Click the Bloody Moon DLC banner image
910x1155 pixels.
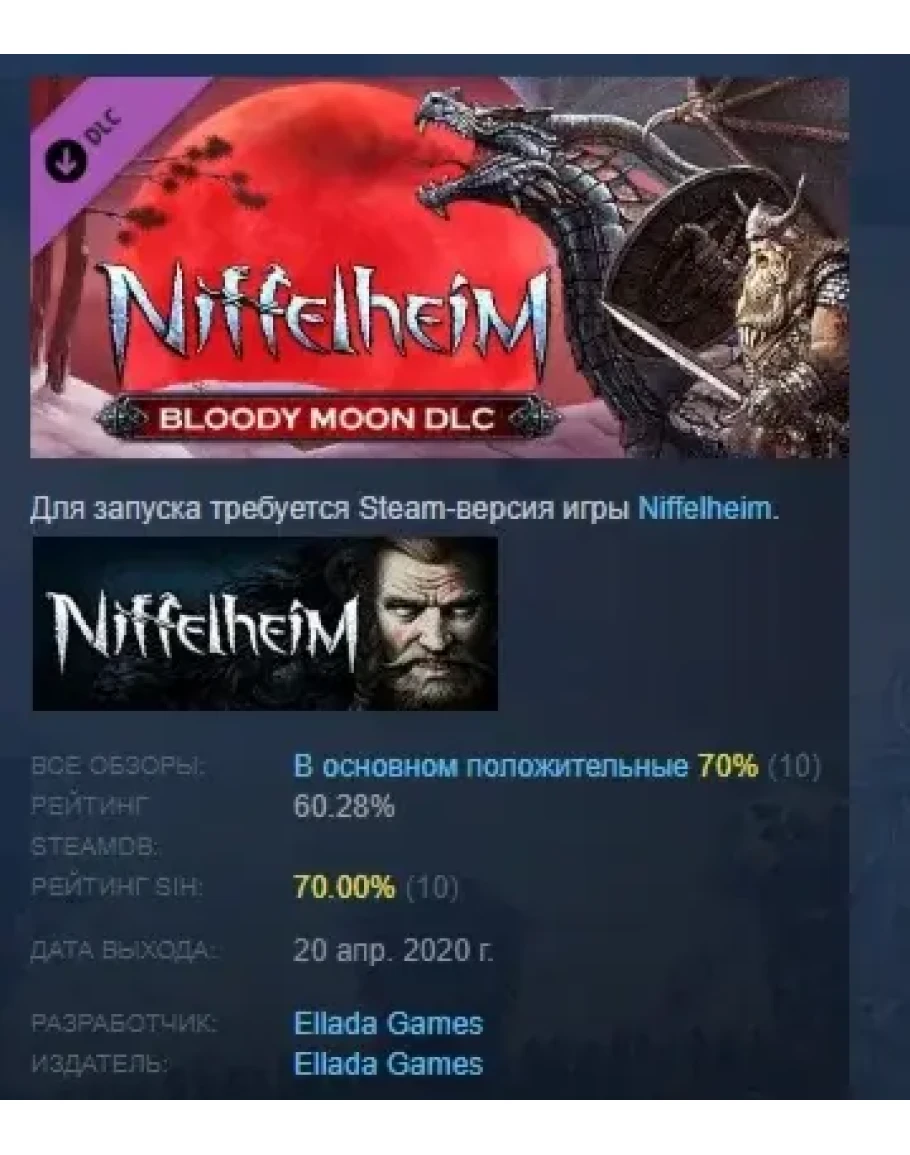[x=439, y=267]
